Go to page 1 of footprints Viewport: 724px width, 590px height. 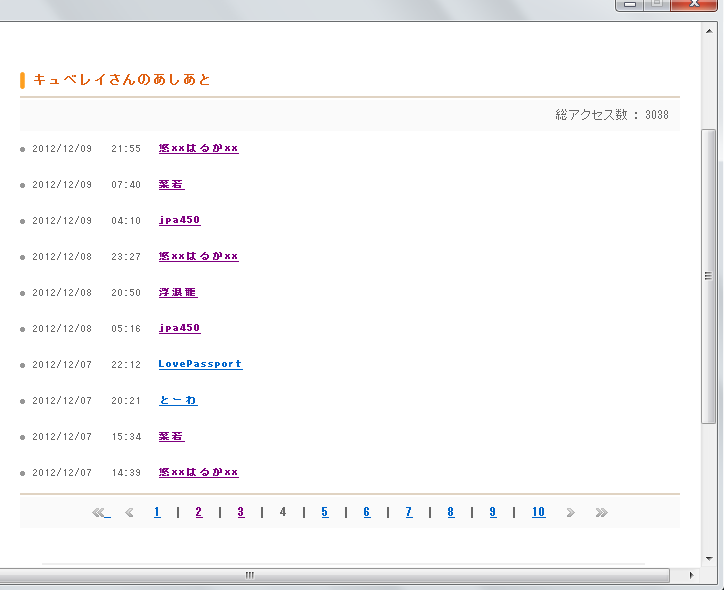point(157,512)
